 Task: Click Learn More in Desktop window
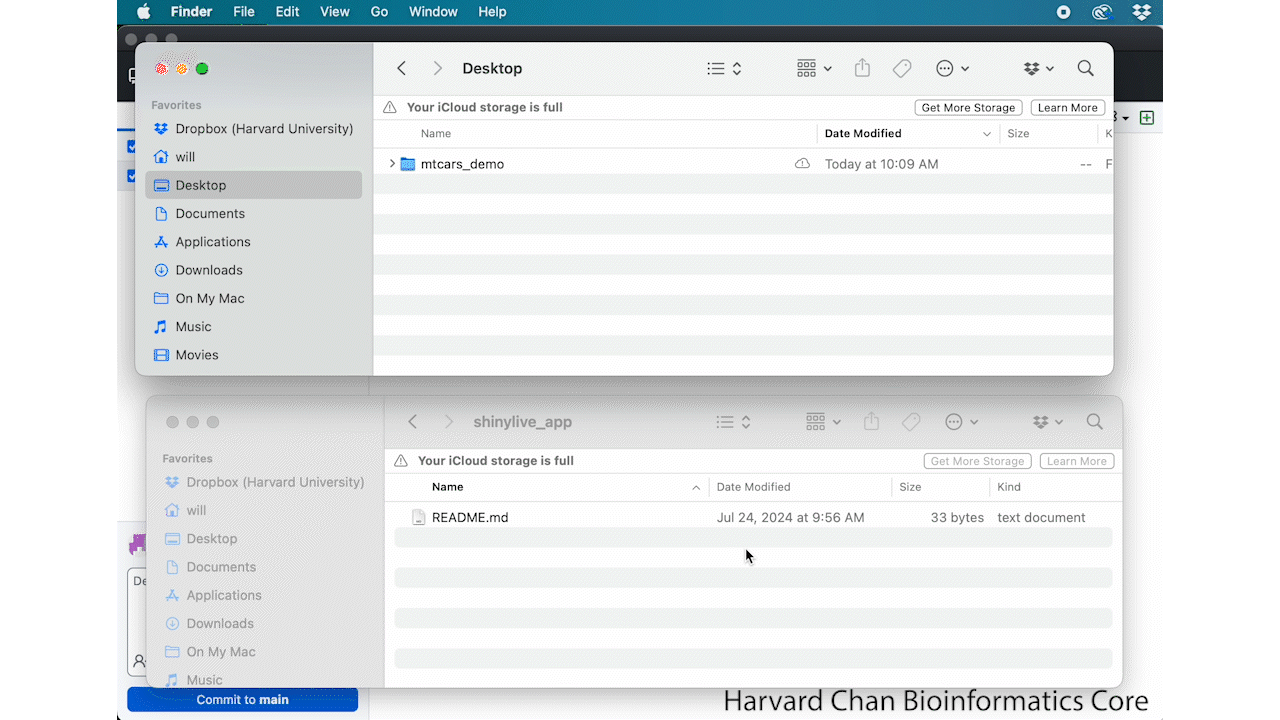coord(1067,108)
